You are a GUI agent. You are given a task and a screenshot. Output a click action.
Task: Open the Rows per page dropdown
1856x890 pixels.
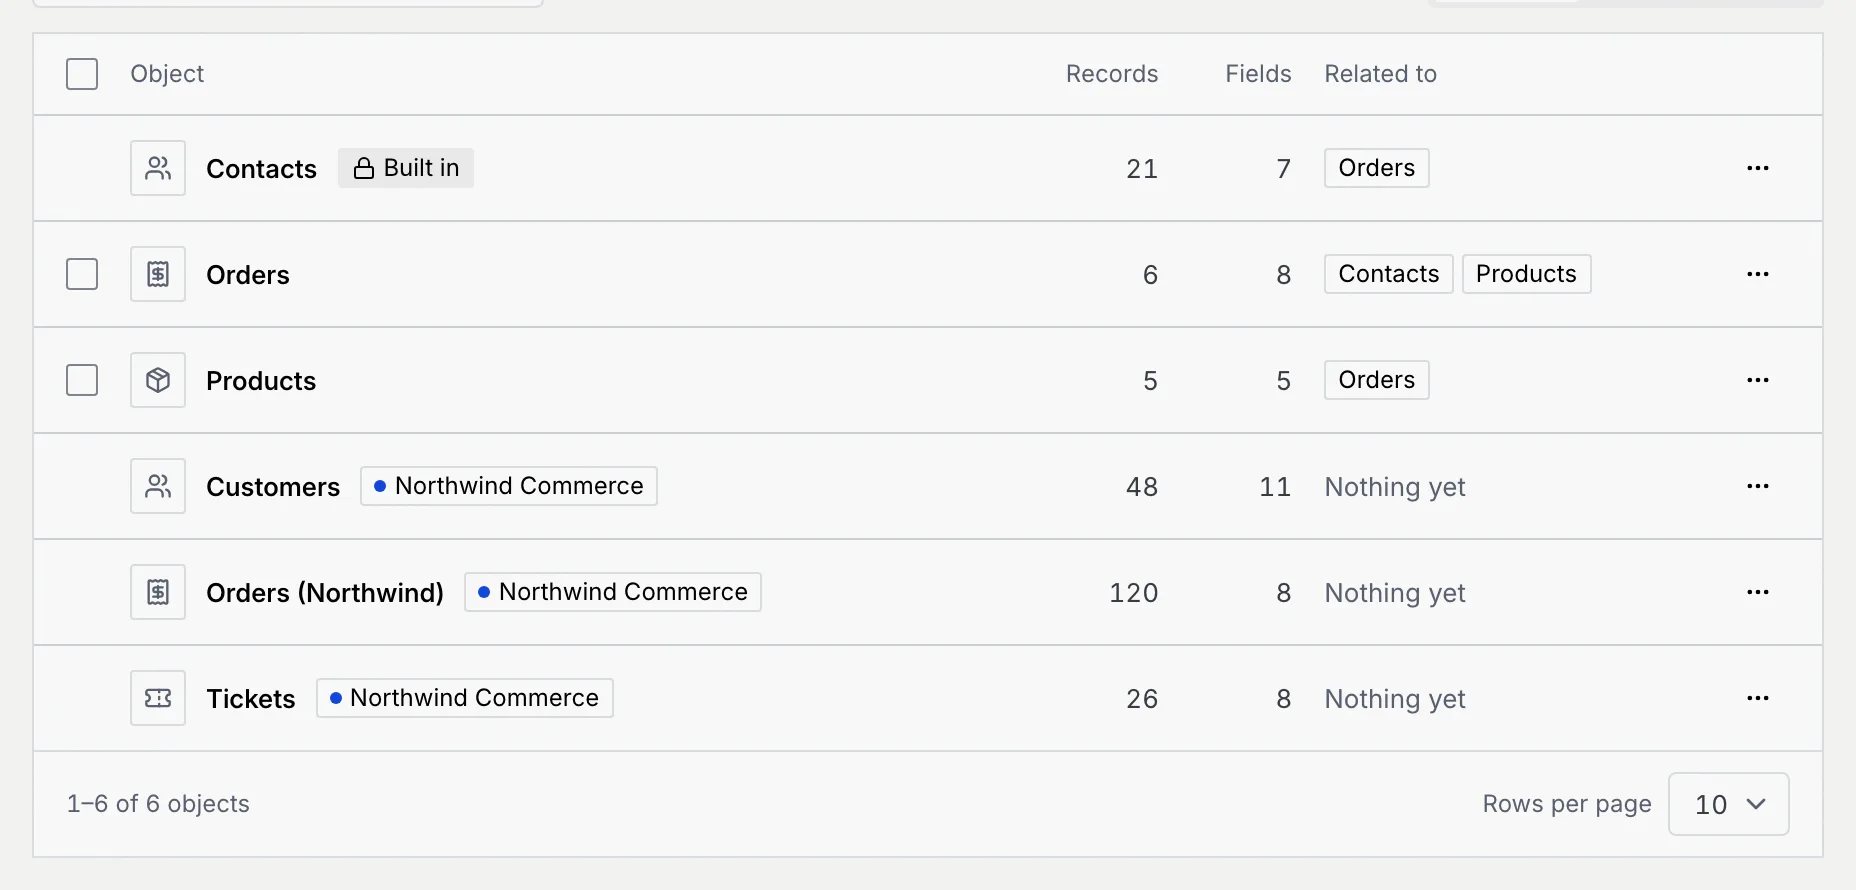pyautogui.click(x=1729, y=804)
